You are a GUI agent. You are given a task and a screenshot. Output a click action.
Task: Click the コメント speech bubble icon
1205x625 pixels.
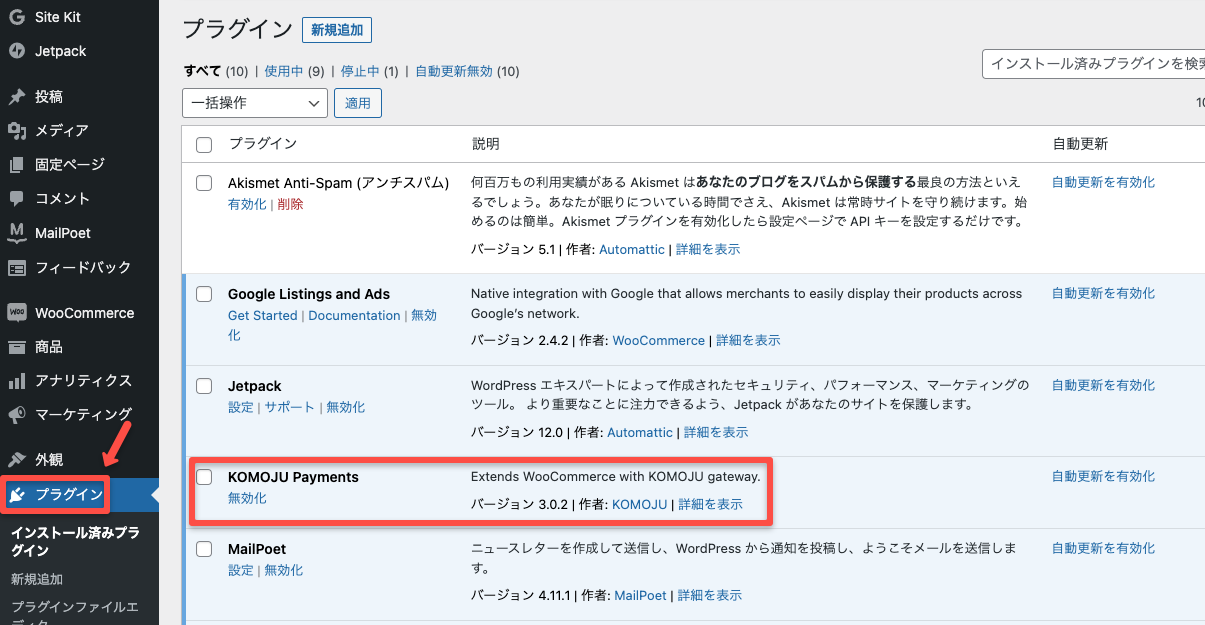[x=17, y=199]
